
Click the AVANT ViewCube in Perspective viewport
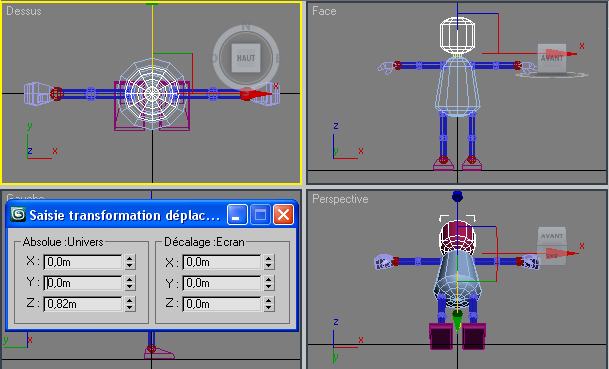point(552,246)
